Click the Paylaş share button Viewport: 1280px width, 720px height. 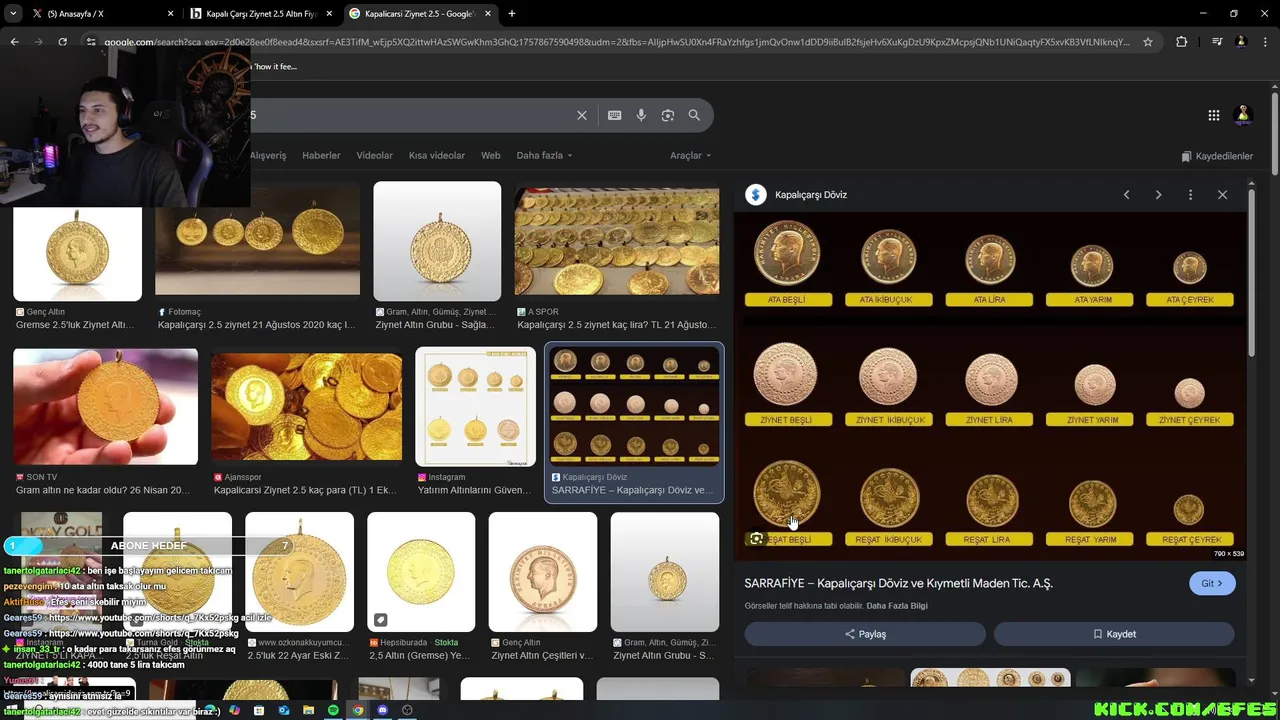(865, 634)
